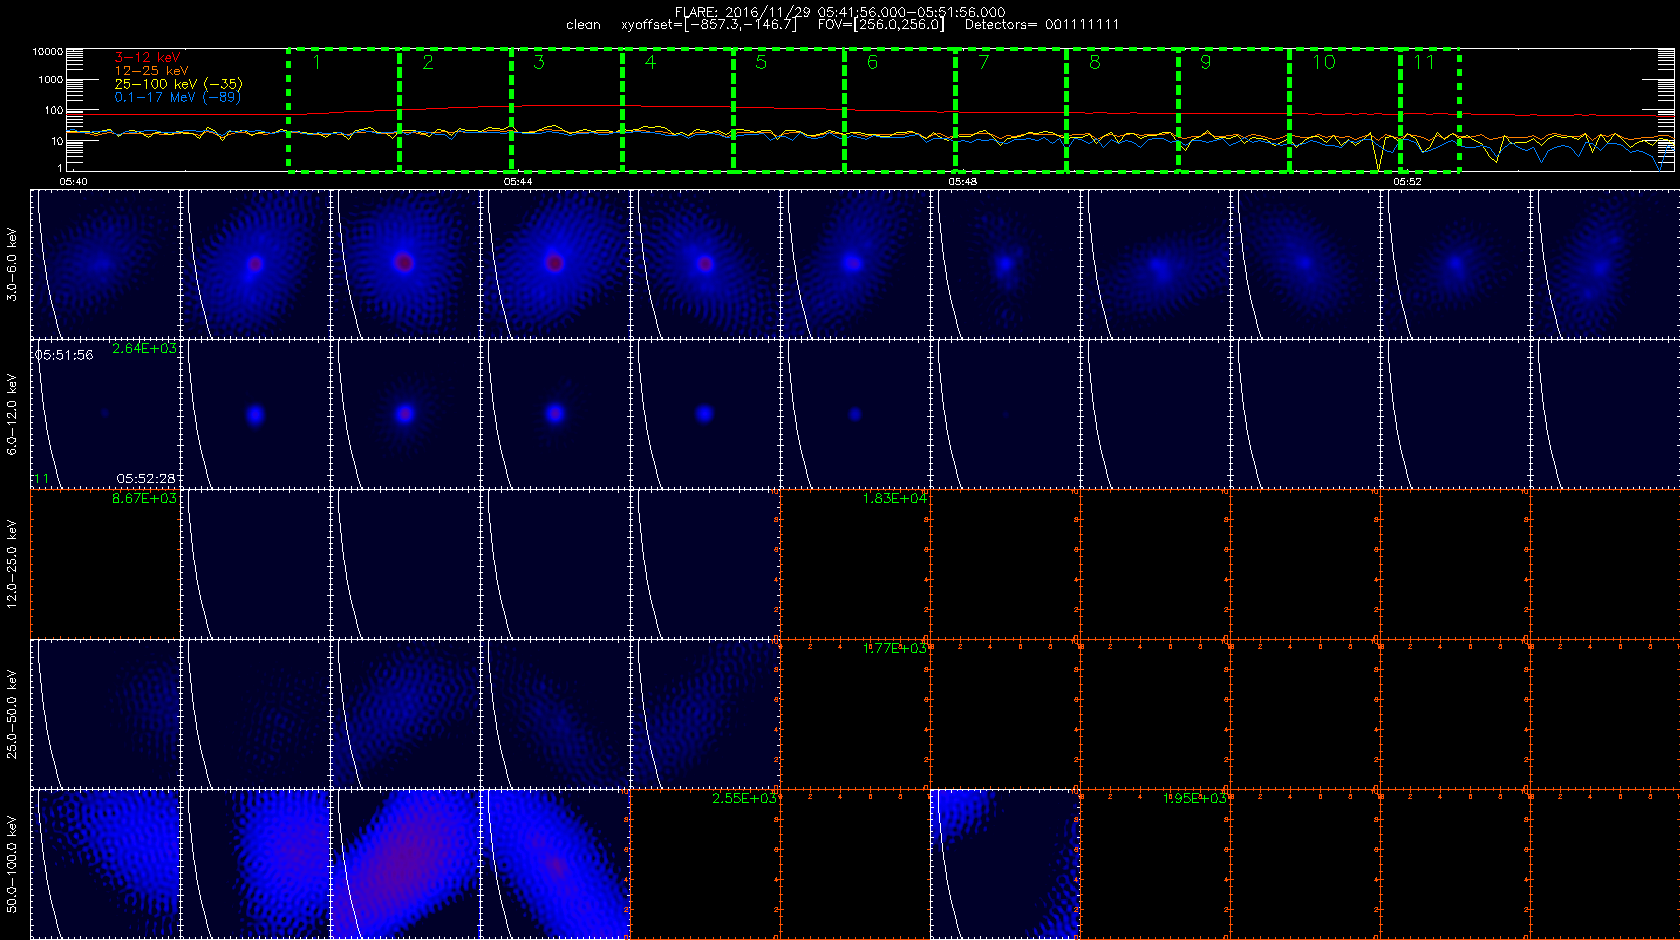Select interval 8 marker in the light curve
This screenshot has width=1680, height=940.
coord(1095,63)
